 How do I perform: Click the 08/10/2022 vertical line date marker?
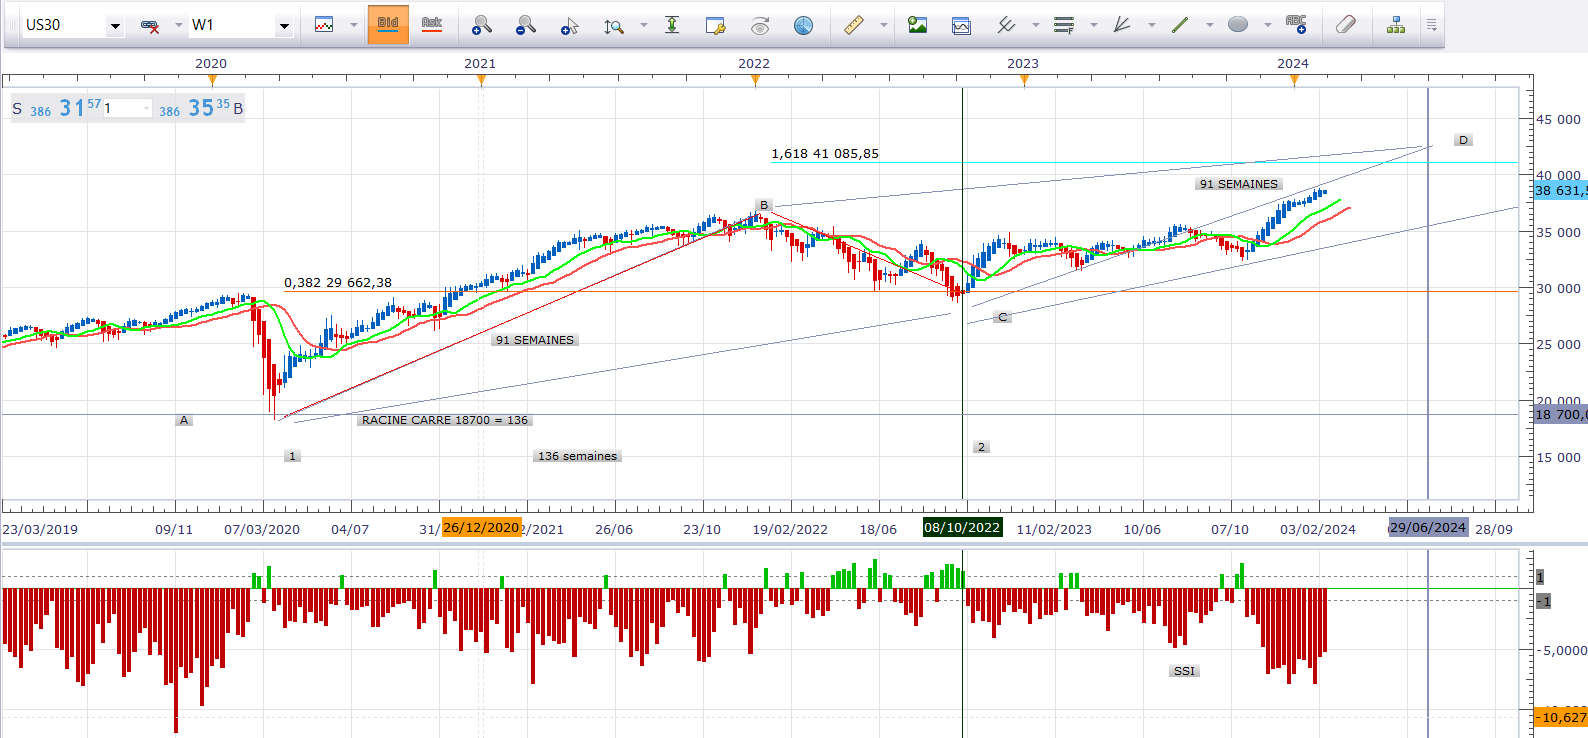tap(962, 527)
